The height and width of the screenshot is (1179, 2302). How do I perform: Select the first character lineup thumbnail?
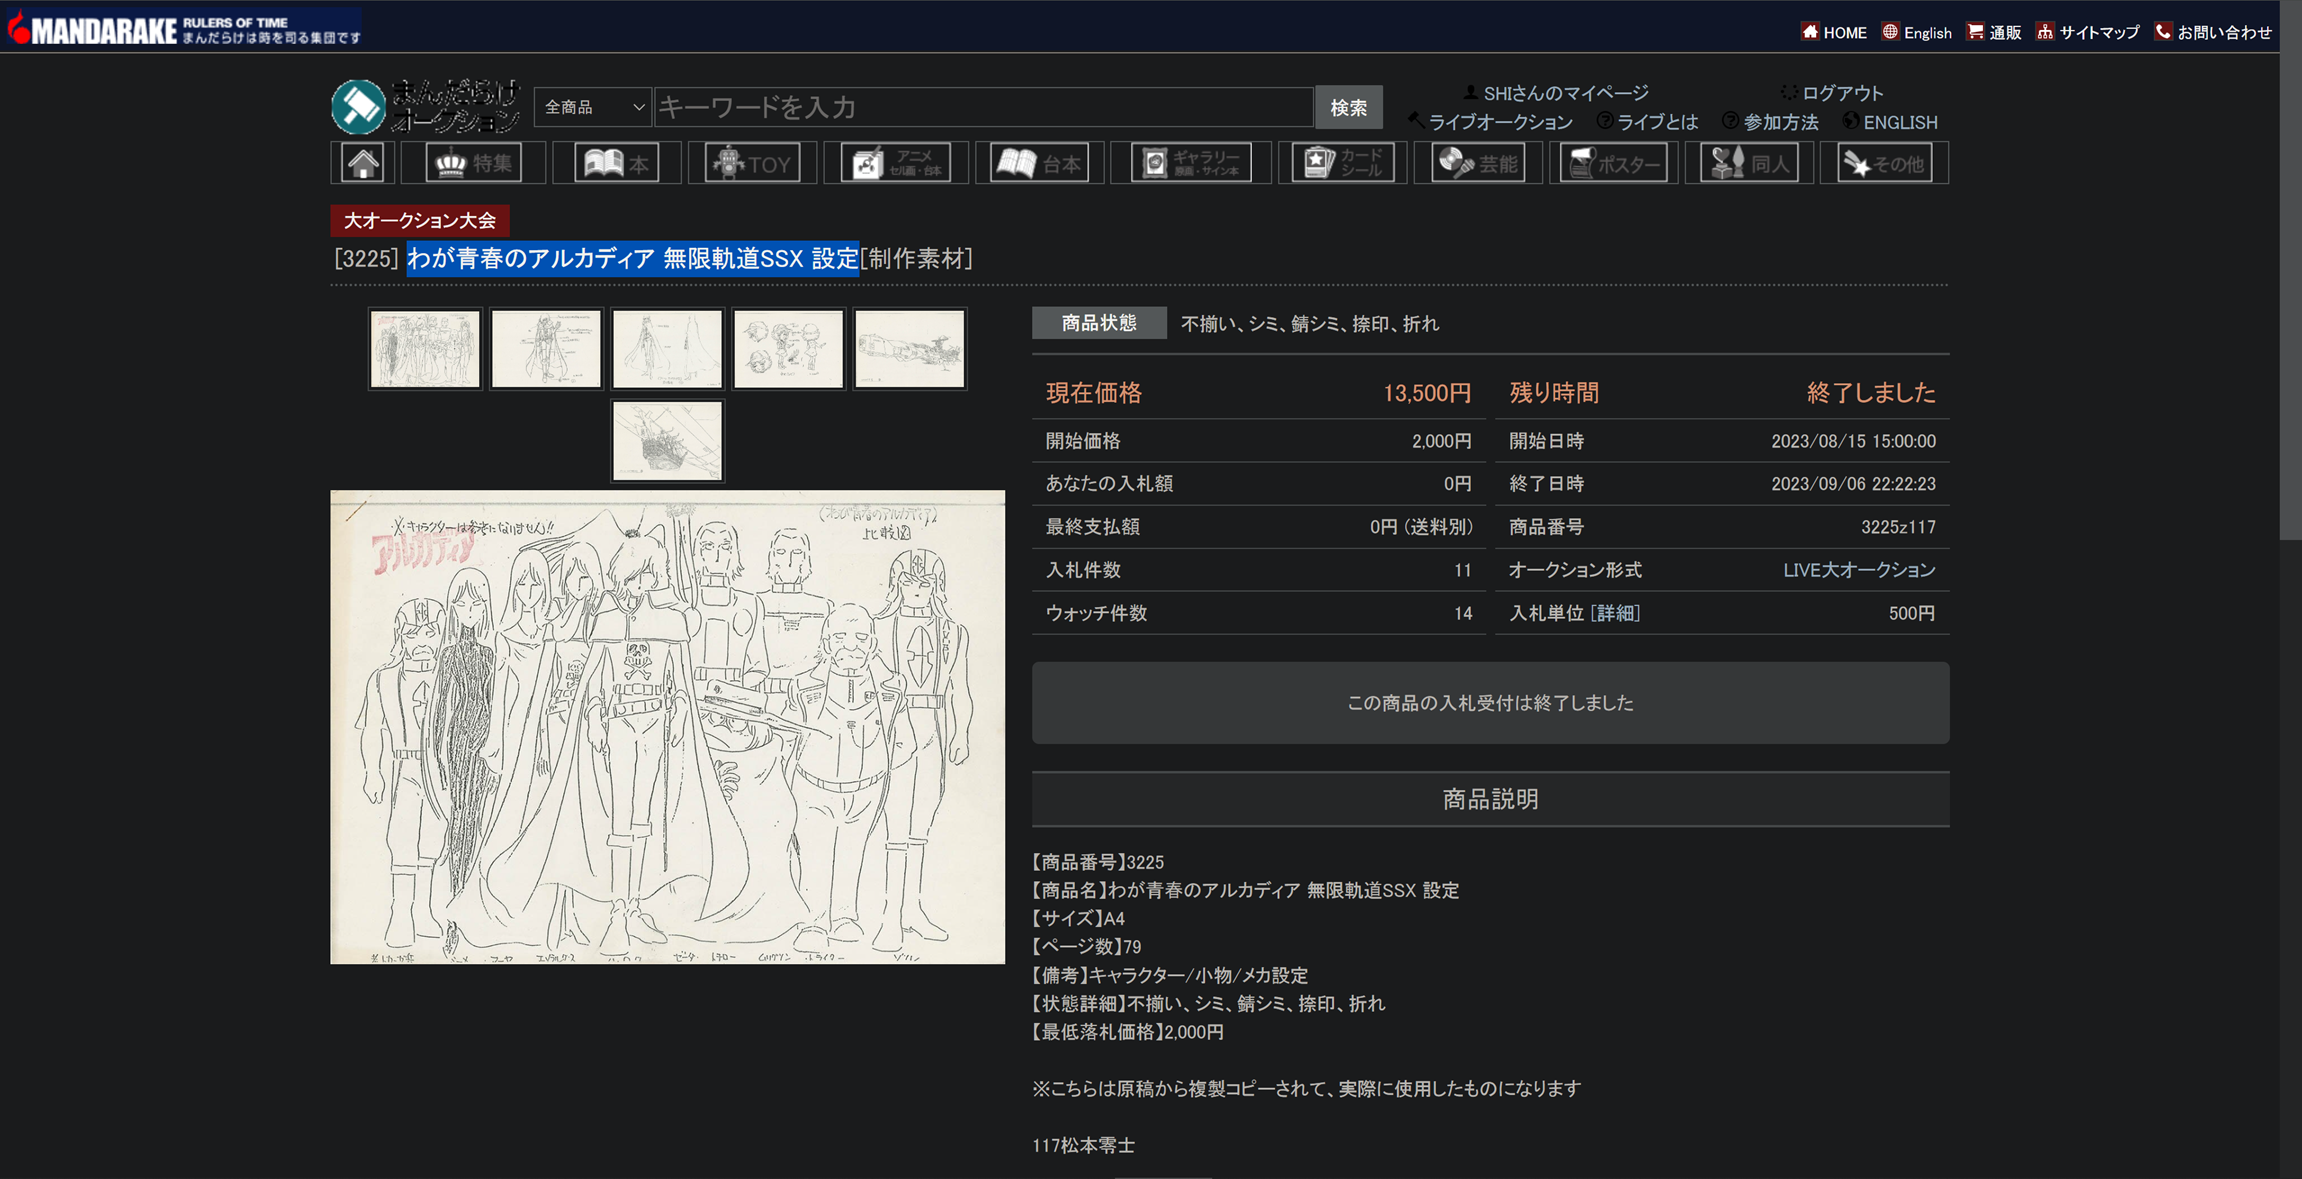[x=425, y=348]
